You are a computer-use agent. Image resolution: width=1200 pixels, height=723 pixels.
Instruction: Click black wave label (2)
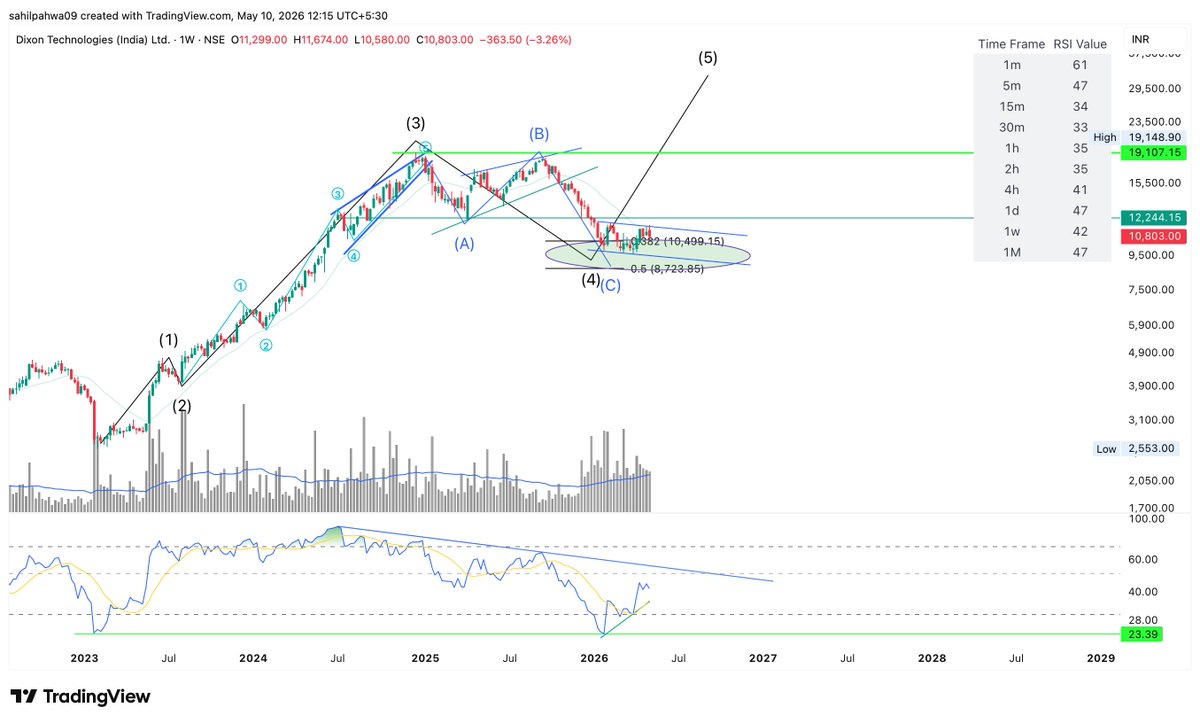pyautogui.click(x=181, y=406)
